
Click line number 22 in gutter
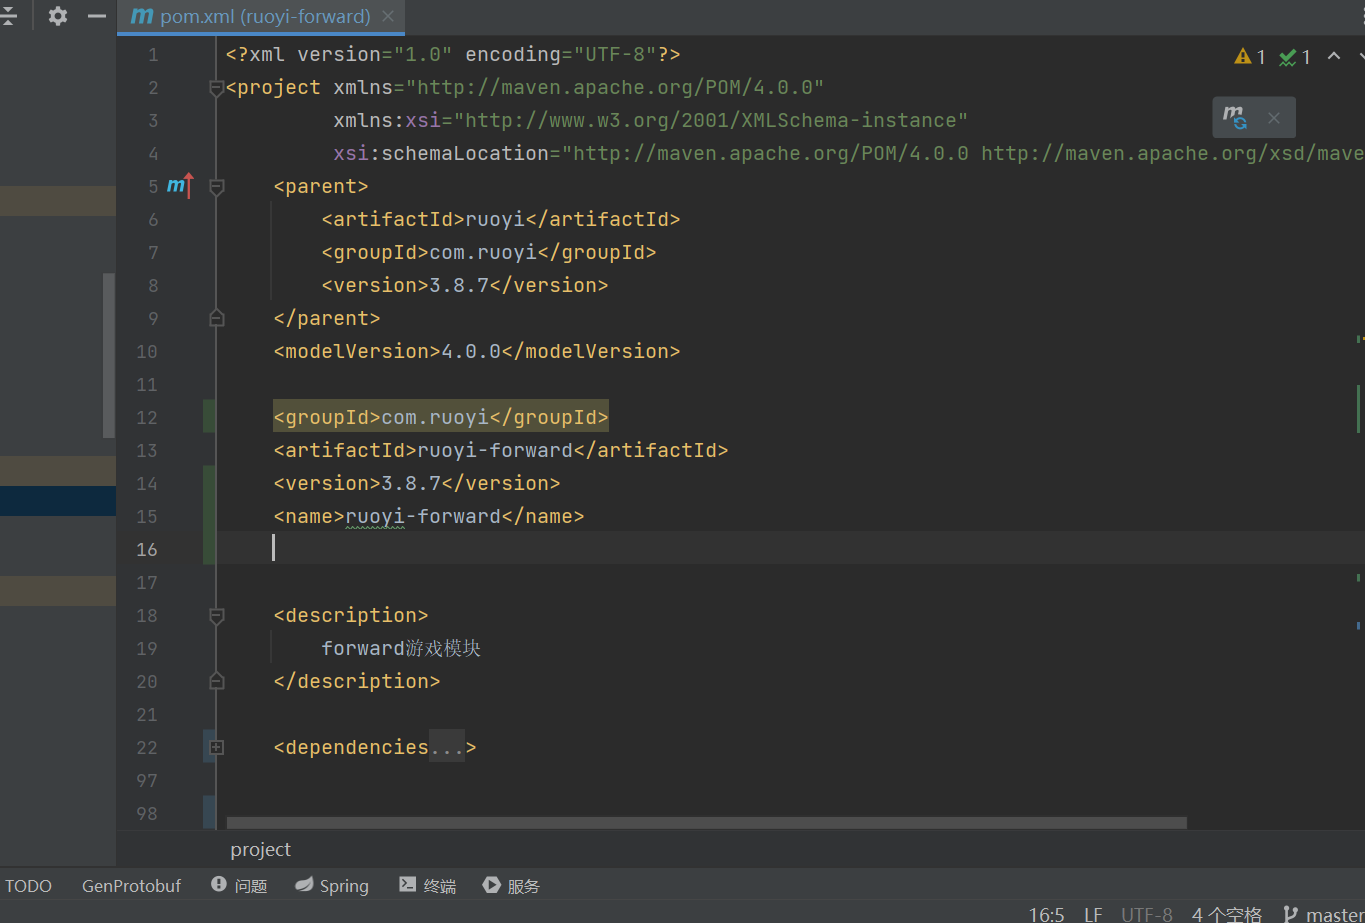pyautogui.click(x=146, y=747)
